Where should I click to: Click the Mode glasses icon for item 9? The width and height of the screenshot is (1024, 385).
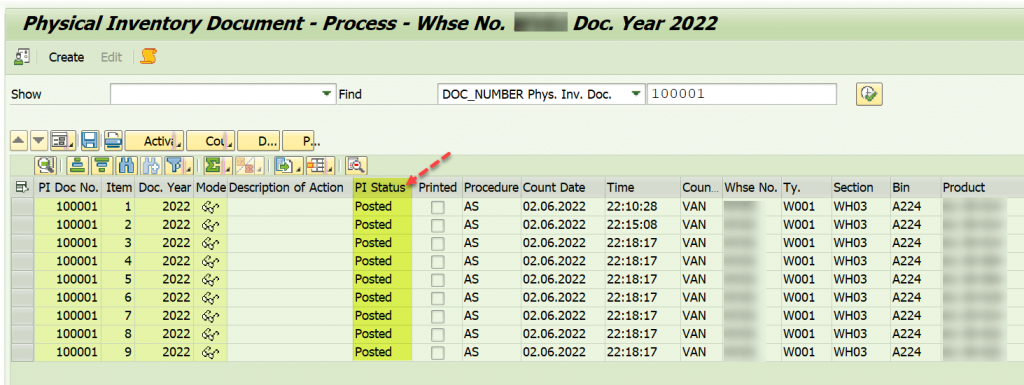click(210, 352)
